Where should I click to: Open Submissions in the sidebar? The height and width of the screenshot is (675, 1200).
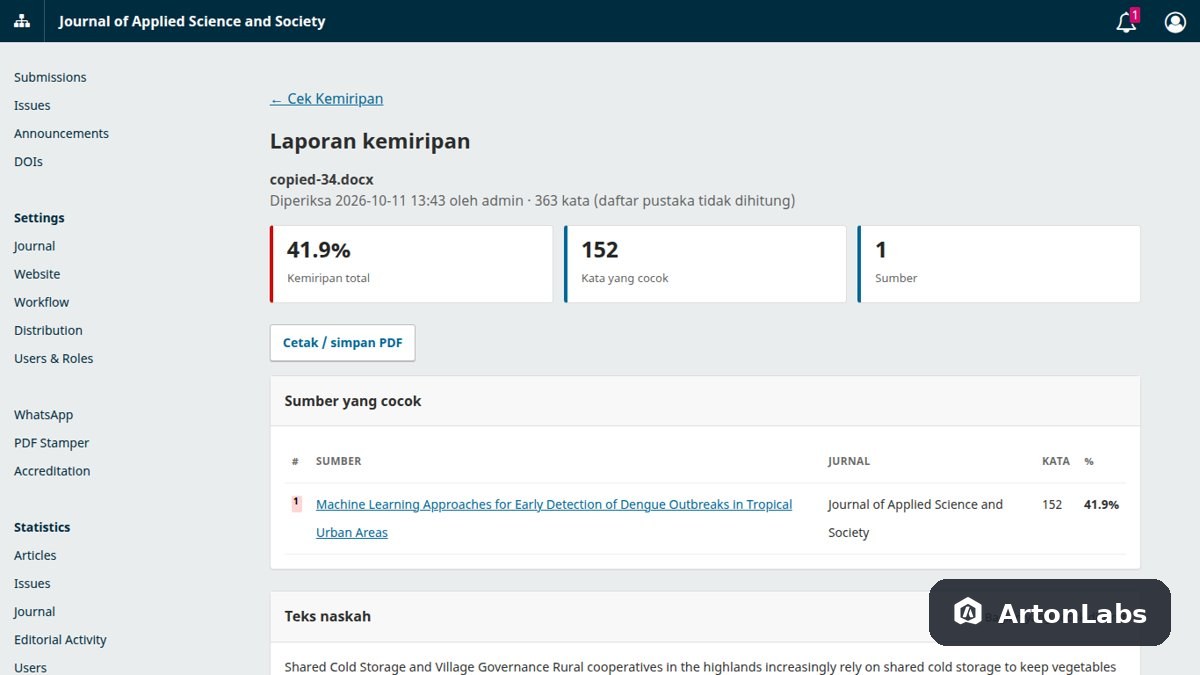pos(50,77)
